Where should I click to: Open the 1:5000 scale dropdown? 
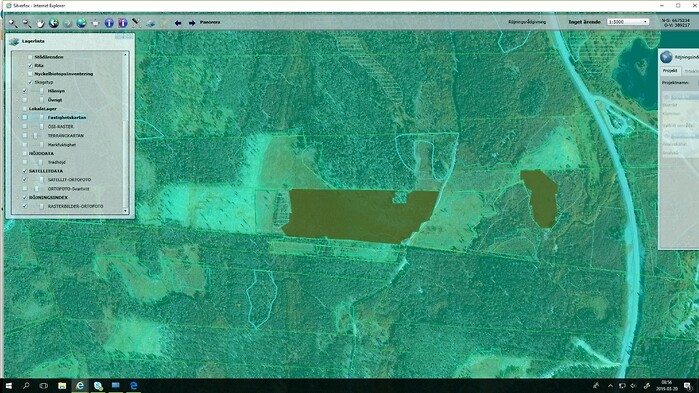coord(628,22)
